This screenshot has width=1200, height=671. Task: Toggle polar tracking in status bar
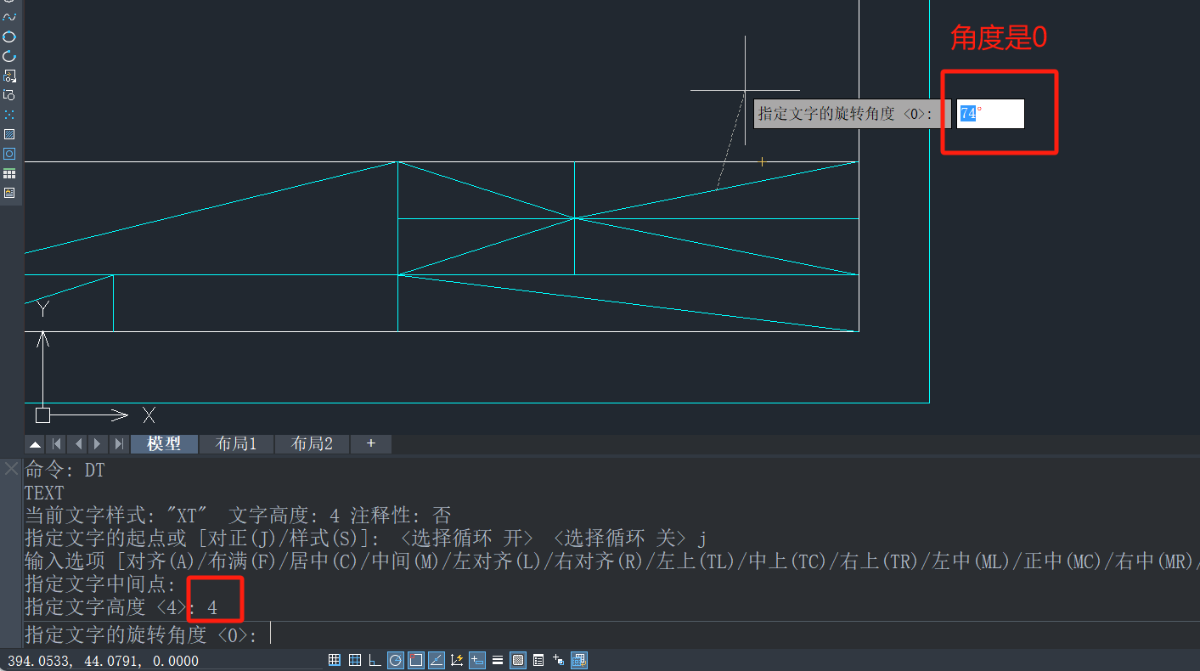point(395,660)
